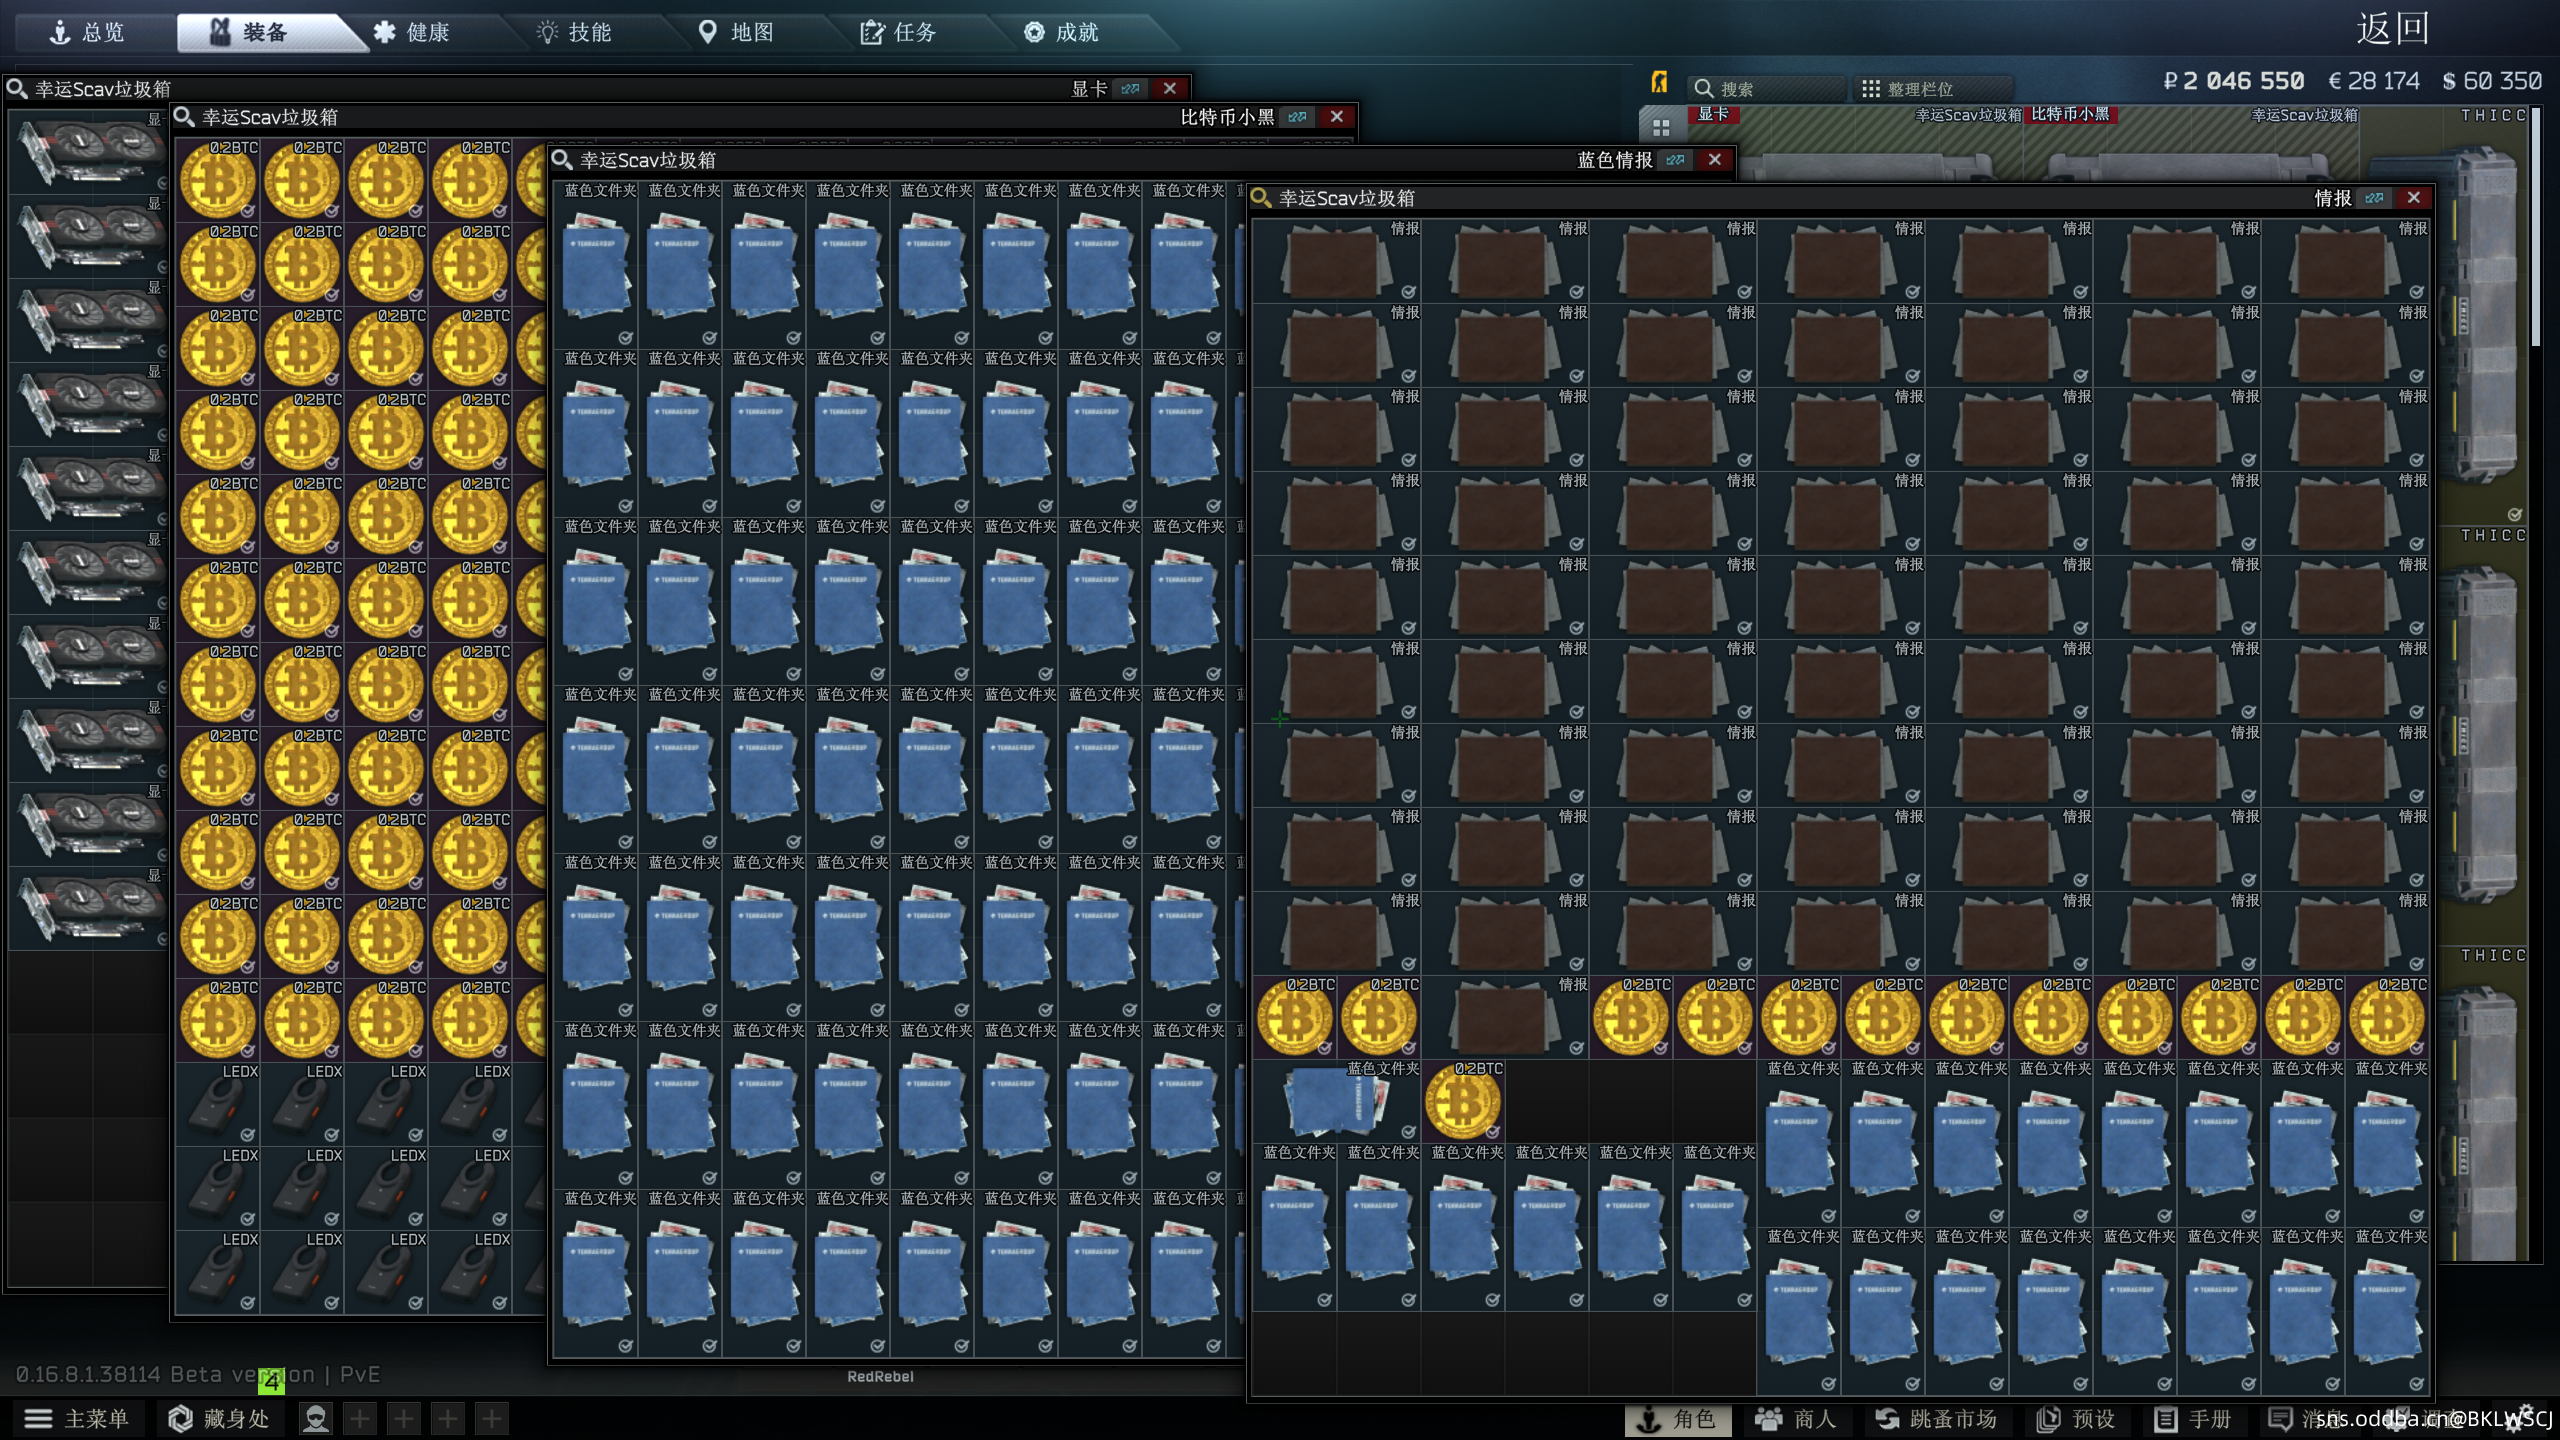Go to the 地图 map tab
The height and width of the screenshot is (1440, 2560).
click(736, 32)
